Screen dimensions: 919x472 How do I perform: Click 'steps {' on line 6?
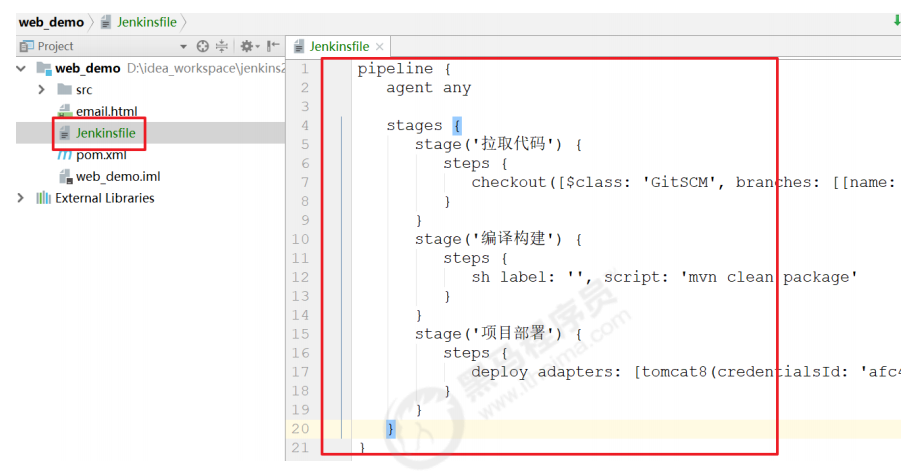[475, 164]
